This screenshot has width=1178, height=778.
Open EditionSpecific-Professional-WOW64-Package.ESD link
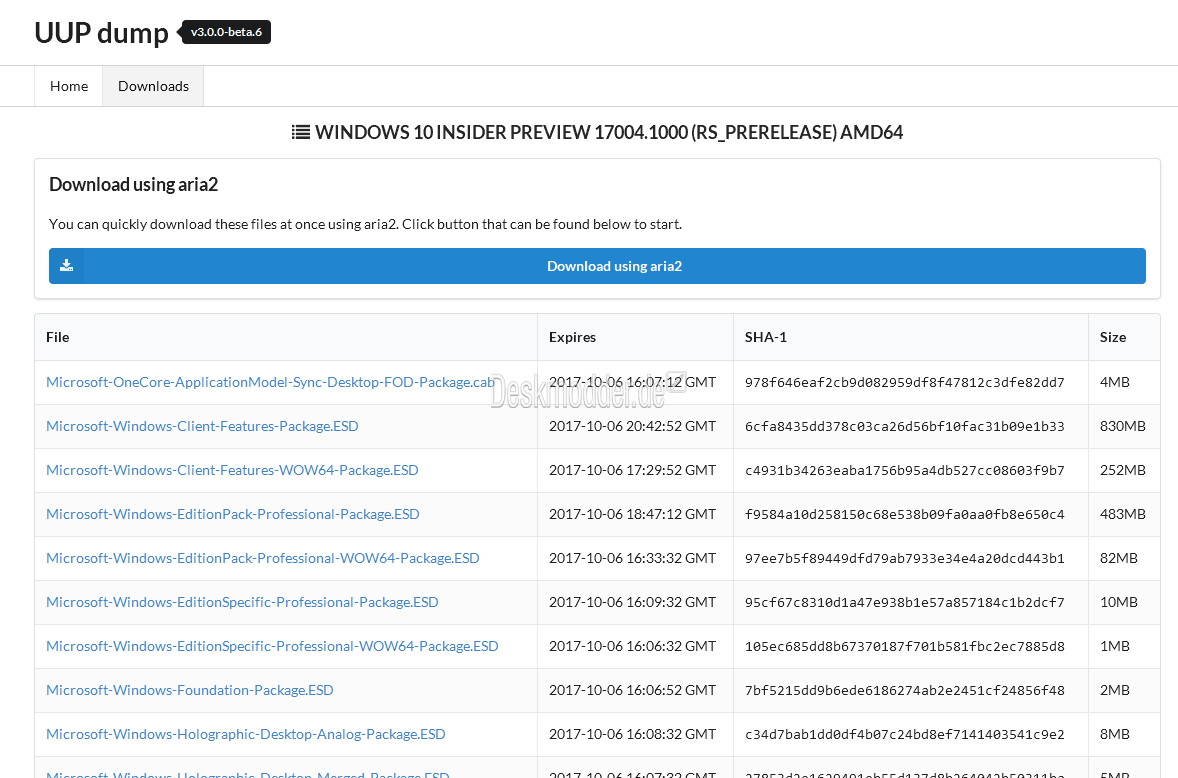(x=272, y=646)
